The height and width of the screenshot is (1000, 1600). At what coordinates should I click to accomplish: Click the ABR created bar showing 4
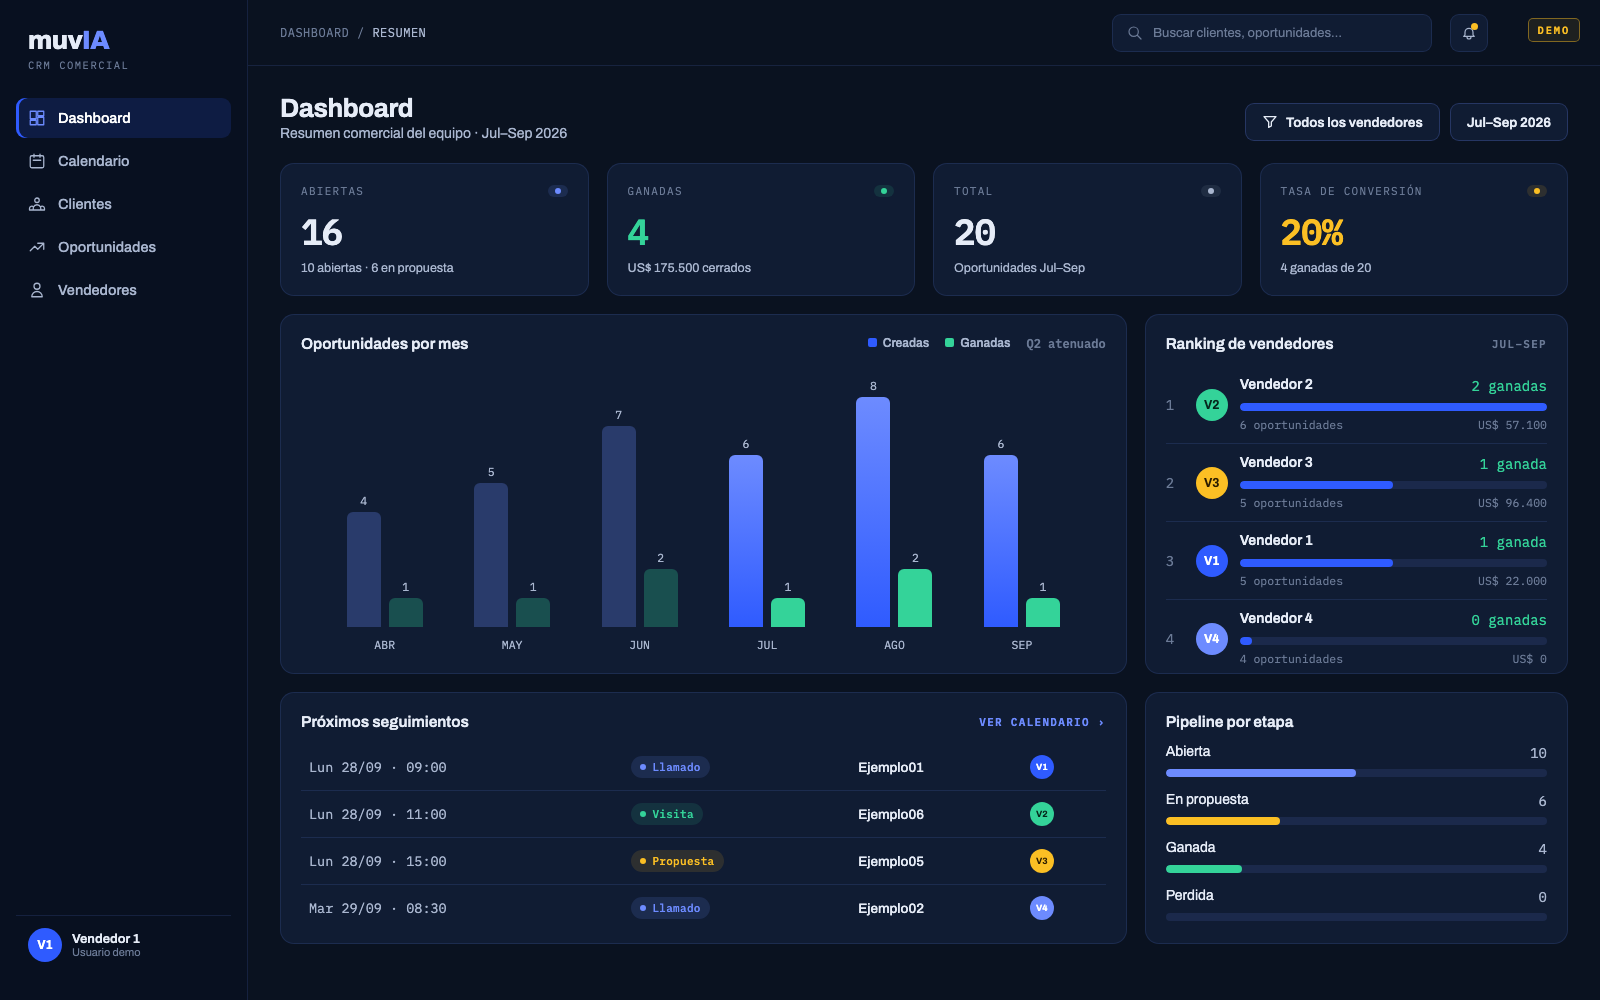[364, 570]
